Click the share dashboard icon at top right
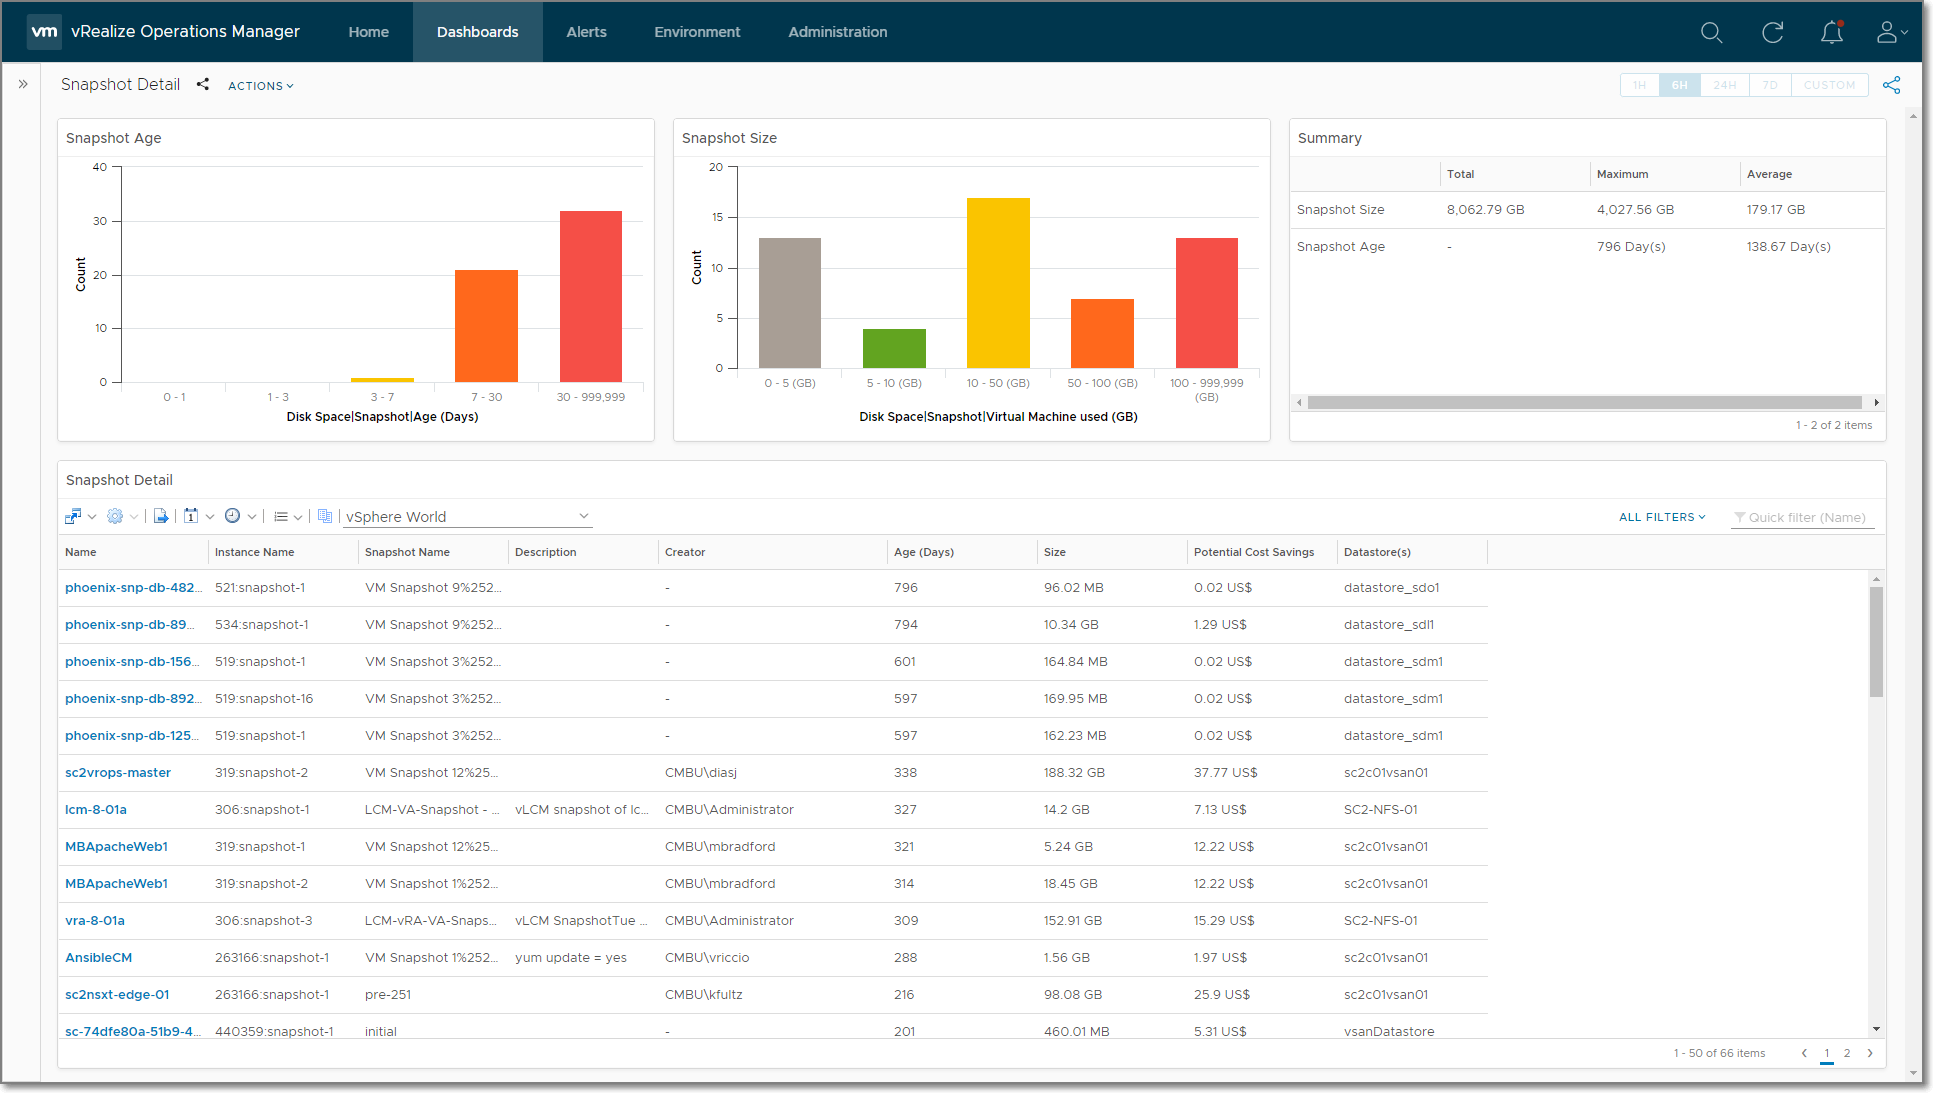The height and width of the screenshot is (1093, 1933). [x=1891, y=85]
